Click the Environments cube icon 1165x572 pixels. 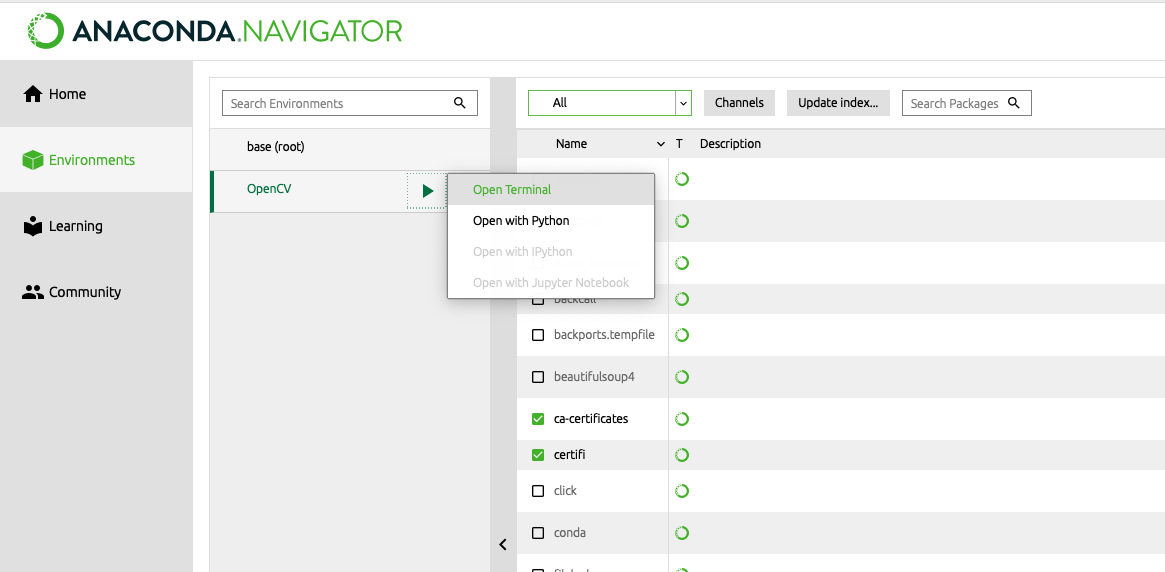click(33, 160)
